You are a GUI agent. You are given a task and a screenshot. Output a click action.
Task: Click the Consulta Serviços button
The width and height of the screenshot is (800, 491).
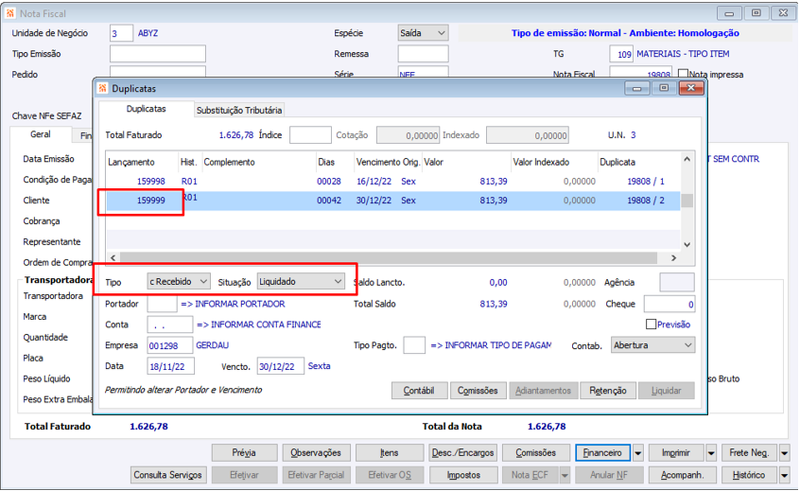[x=168, y=475]
